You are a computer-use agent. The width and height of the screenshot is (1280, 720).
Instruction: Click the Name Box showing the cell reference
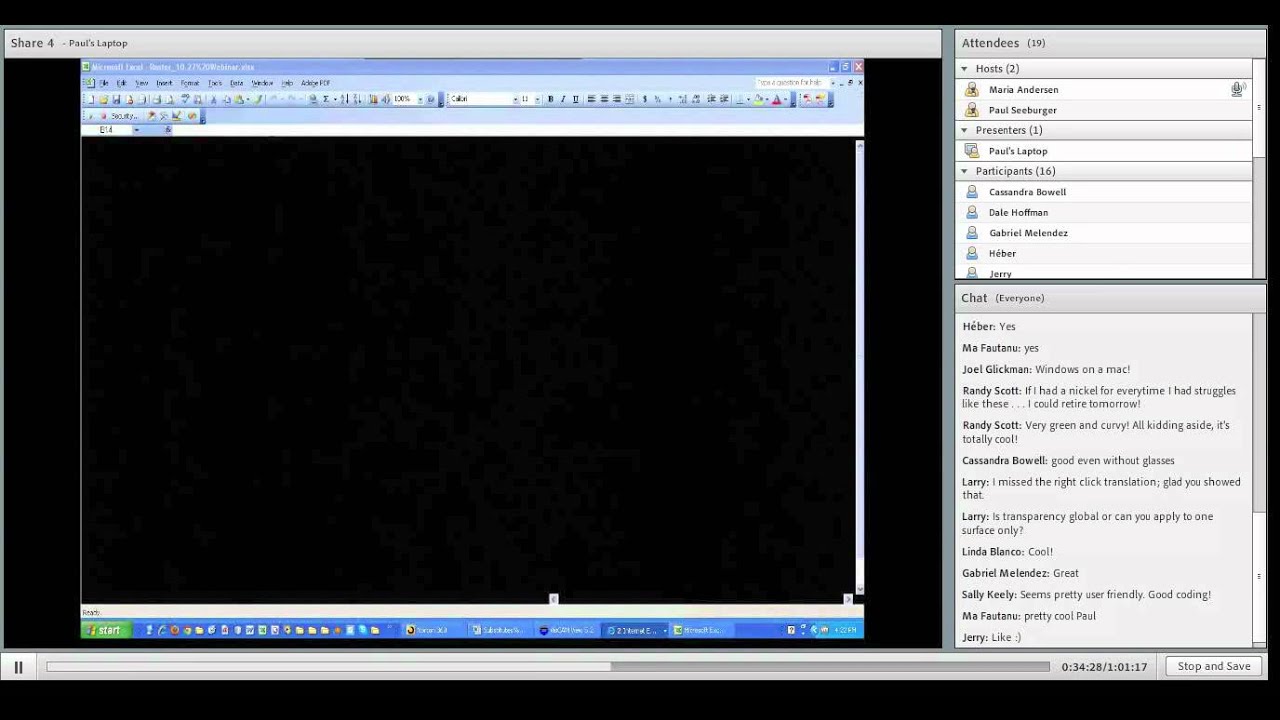[108, 130]
